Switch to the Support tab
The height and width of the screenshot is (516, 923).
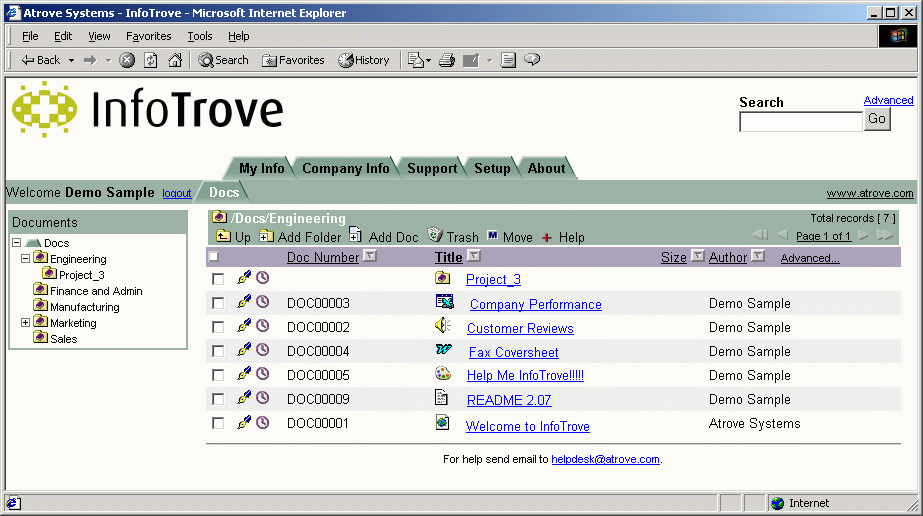point(432,168)
